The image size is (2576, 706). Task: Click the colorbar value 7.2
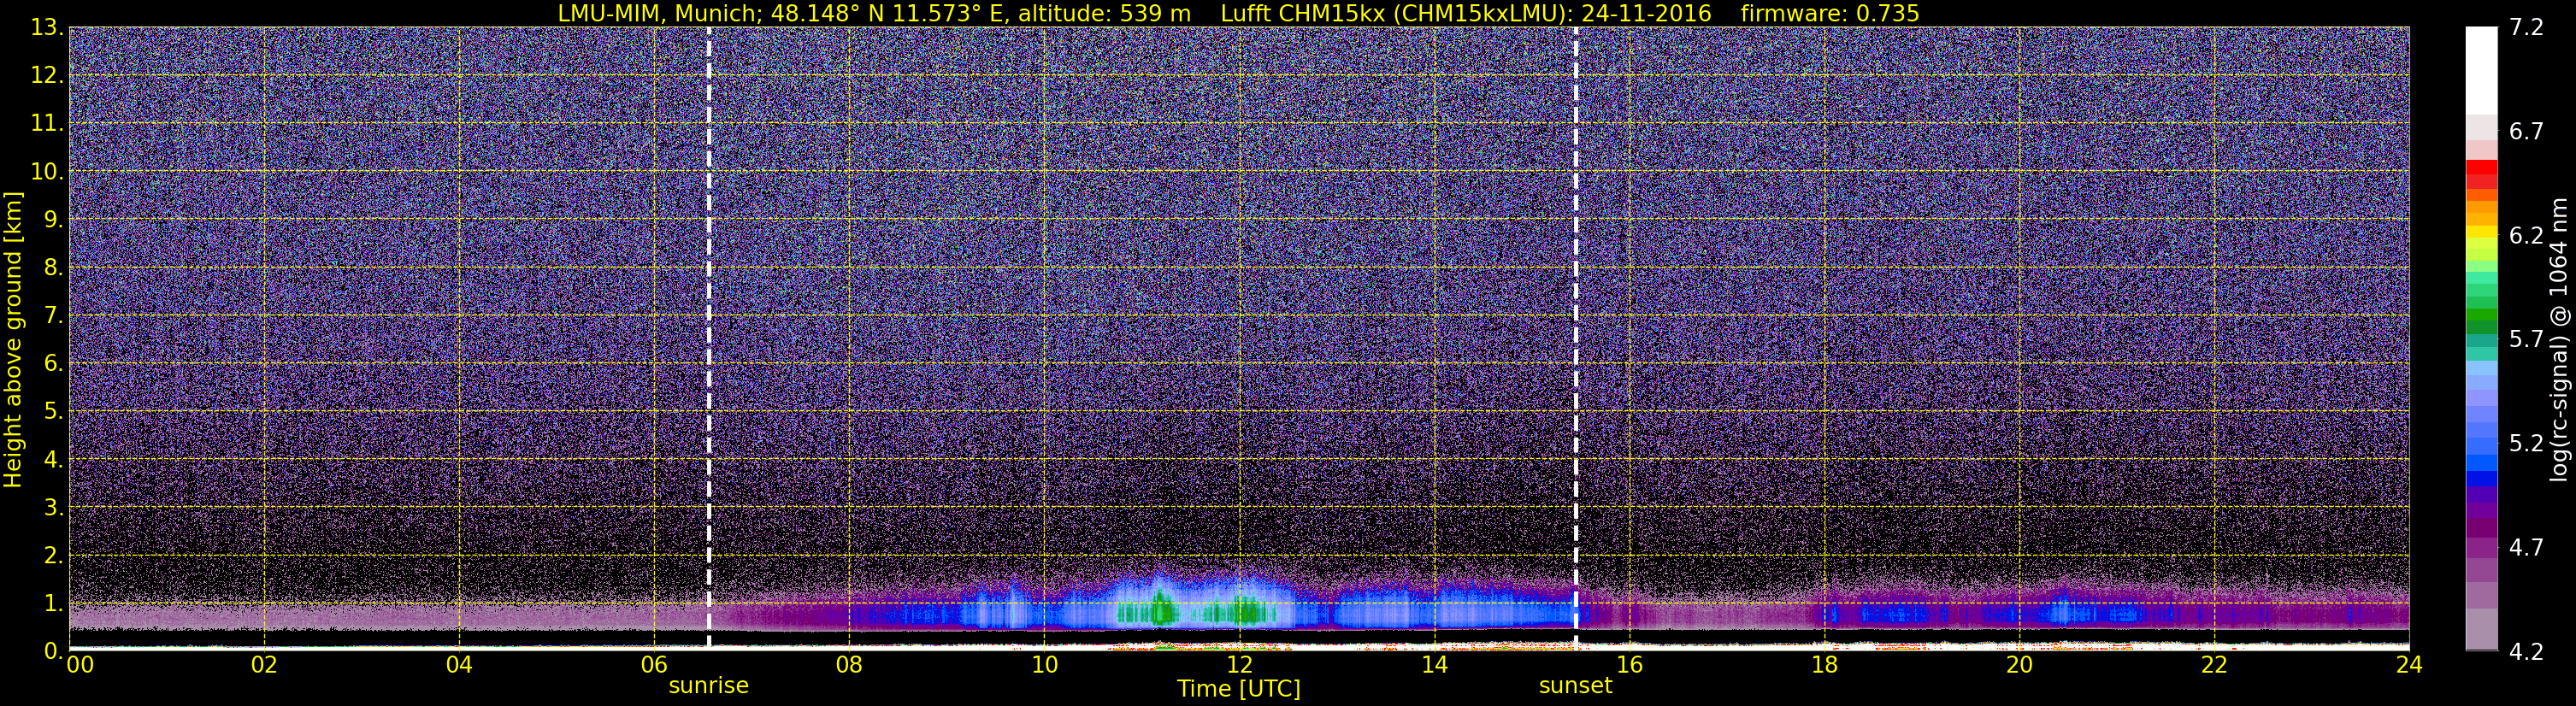[2526, 27]
